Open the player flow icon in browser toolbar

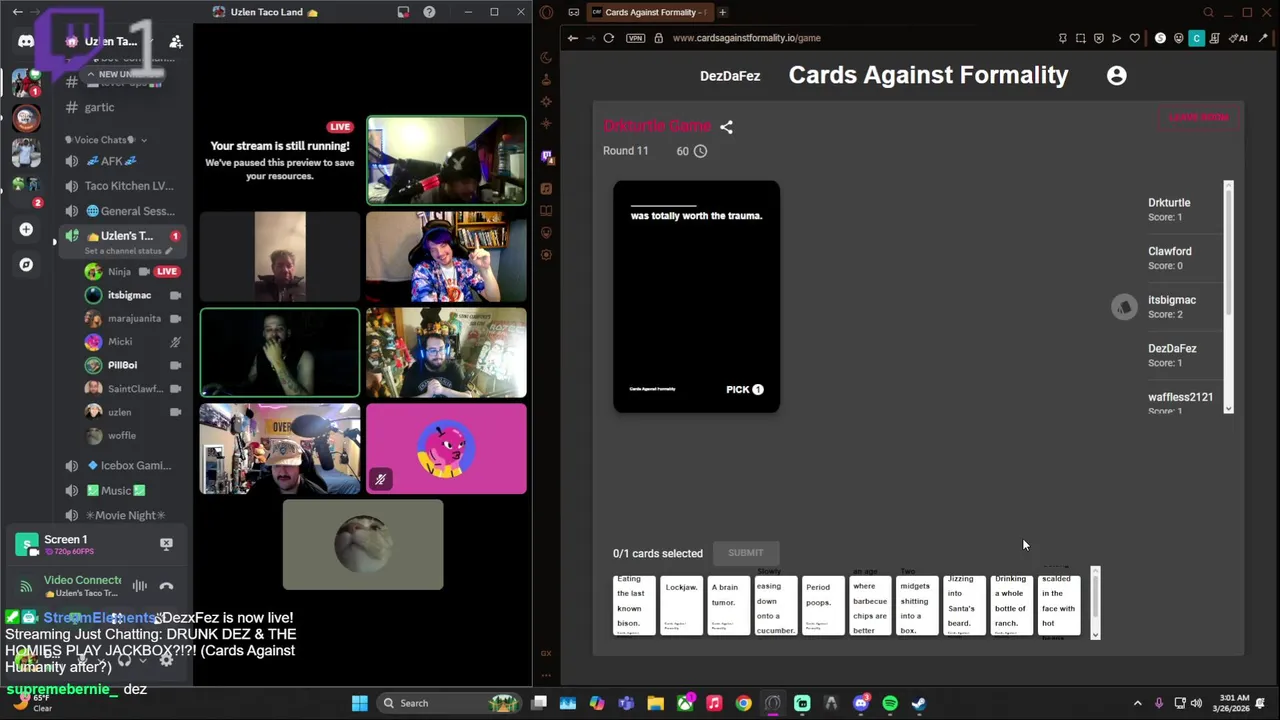1116,38
